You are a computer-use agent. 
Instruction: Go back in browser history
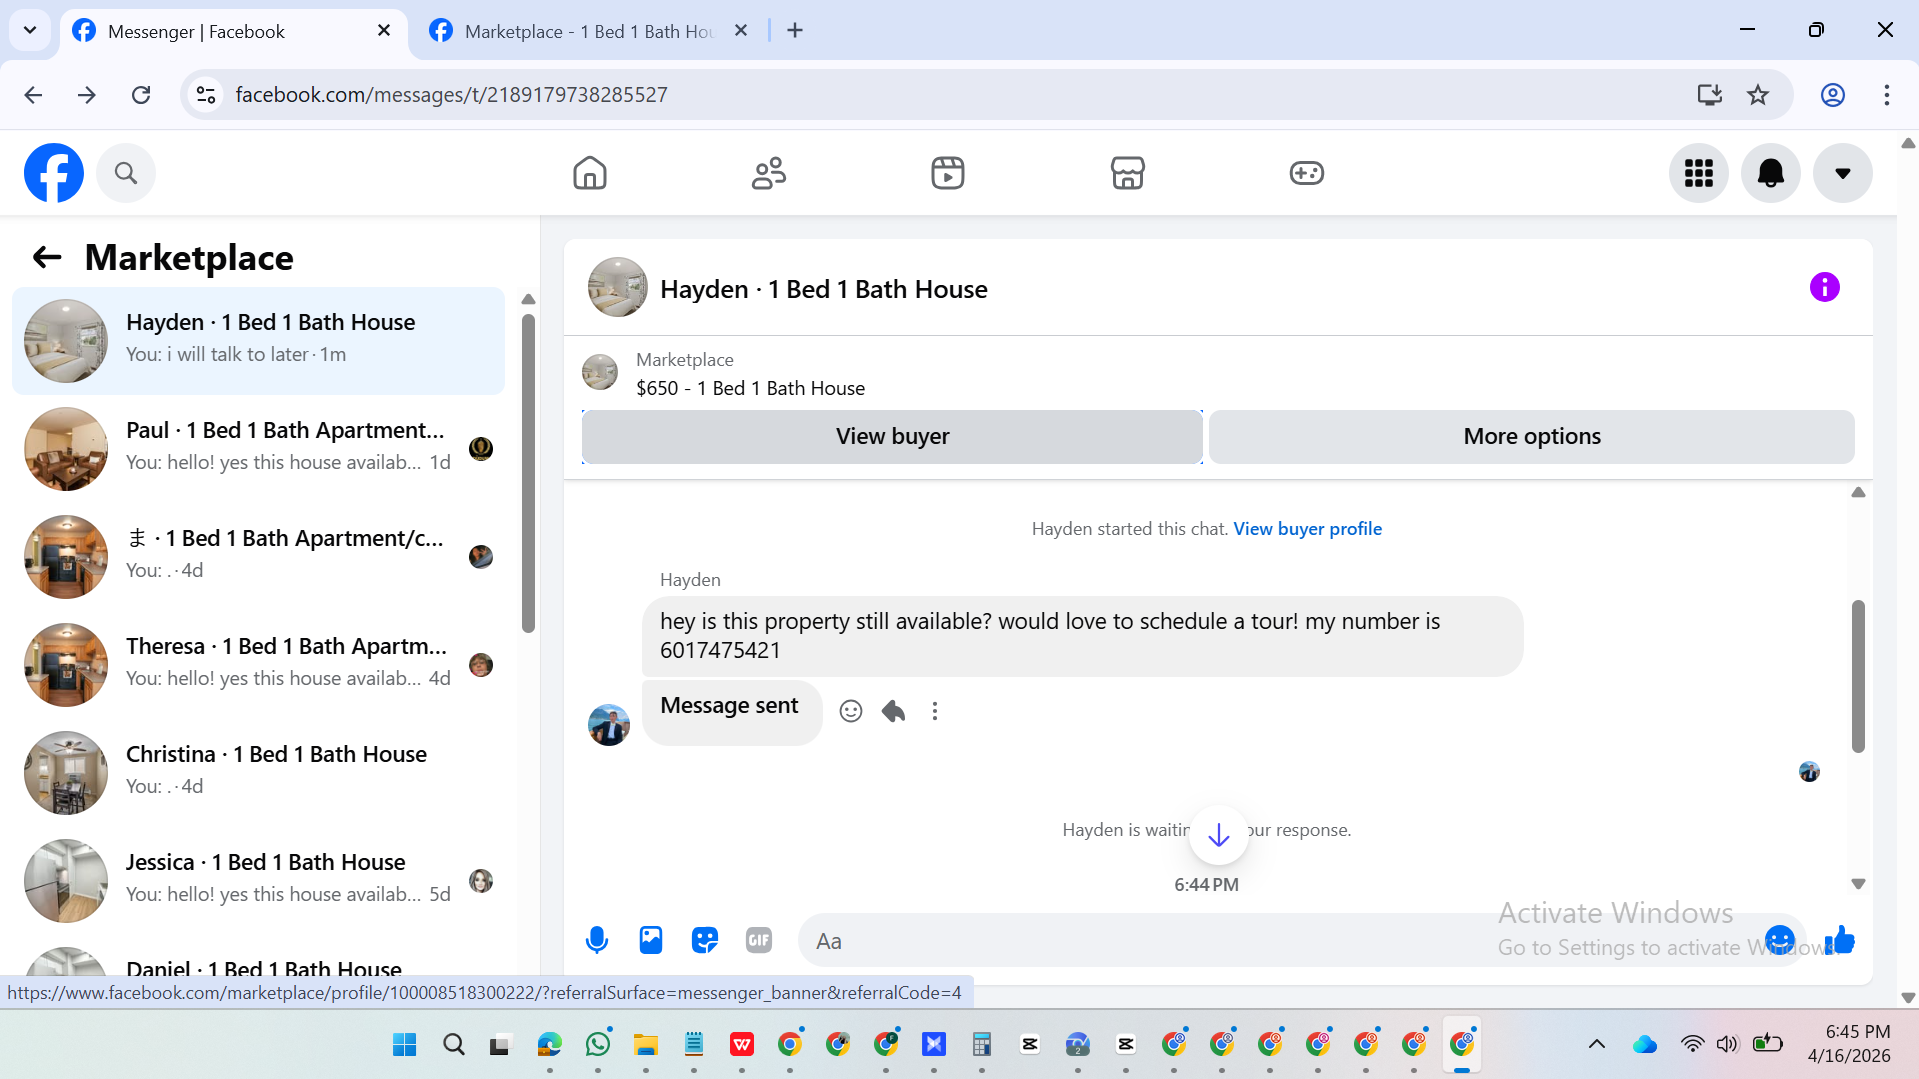[33, 95]
